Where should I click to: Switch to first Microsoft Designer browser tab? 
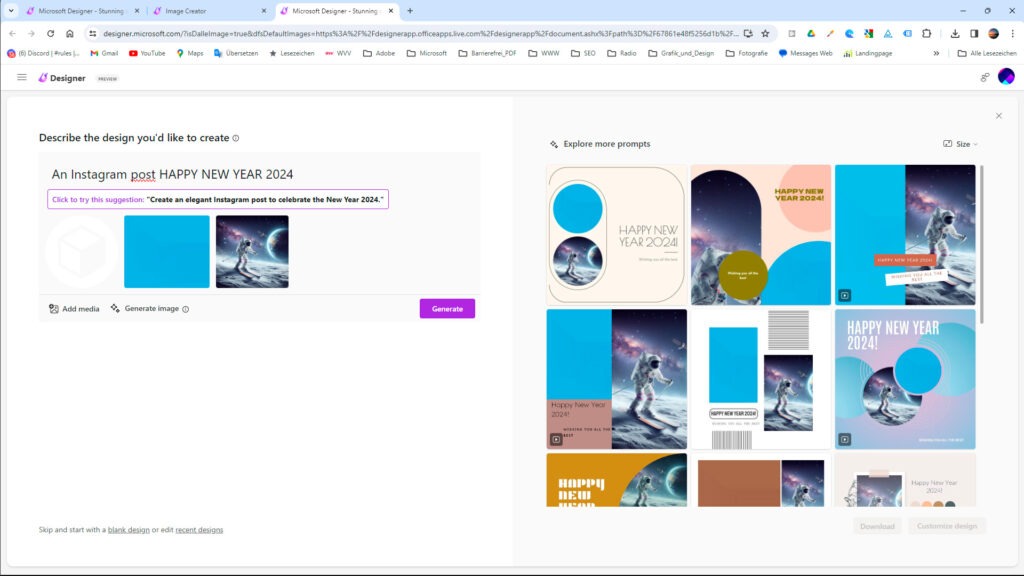pos(82,11)
